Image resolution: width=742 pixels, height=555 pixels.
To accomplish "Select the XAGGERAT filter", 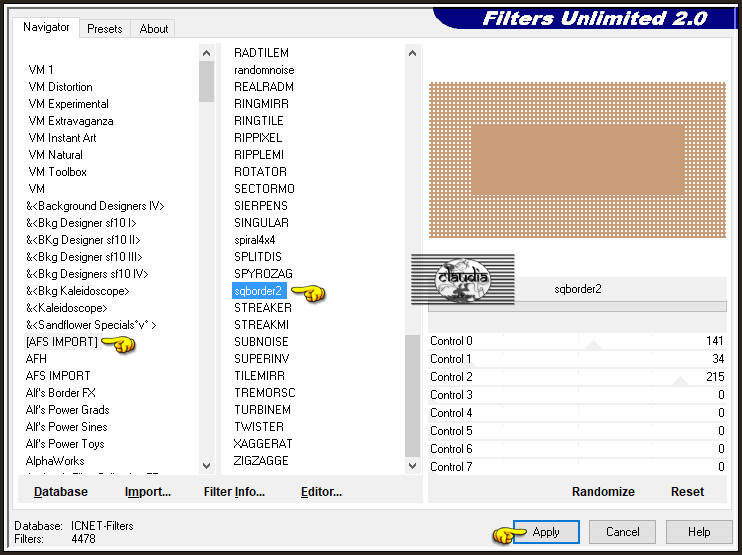I will tap(263, 444).
